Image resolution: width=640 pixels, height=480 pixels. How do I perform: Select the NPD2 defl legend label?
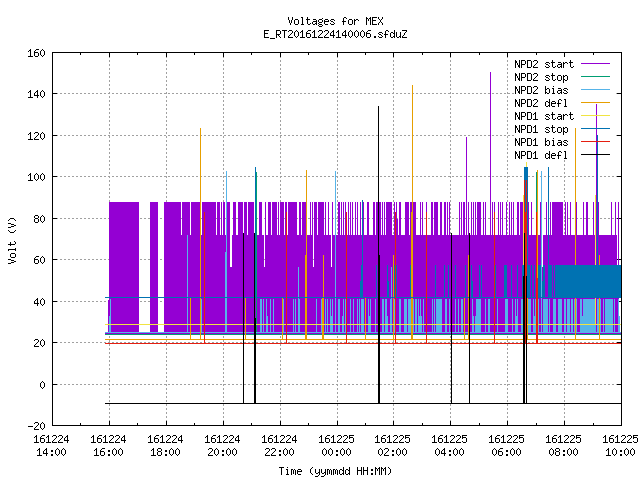point(541,103)
